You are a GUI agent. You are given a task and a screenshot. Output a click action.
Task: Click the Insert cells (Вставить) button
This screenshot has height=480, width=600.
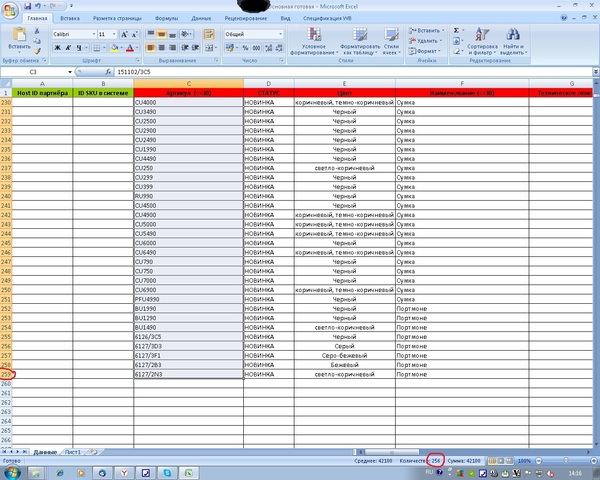pos(427,30)
